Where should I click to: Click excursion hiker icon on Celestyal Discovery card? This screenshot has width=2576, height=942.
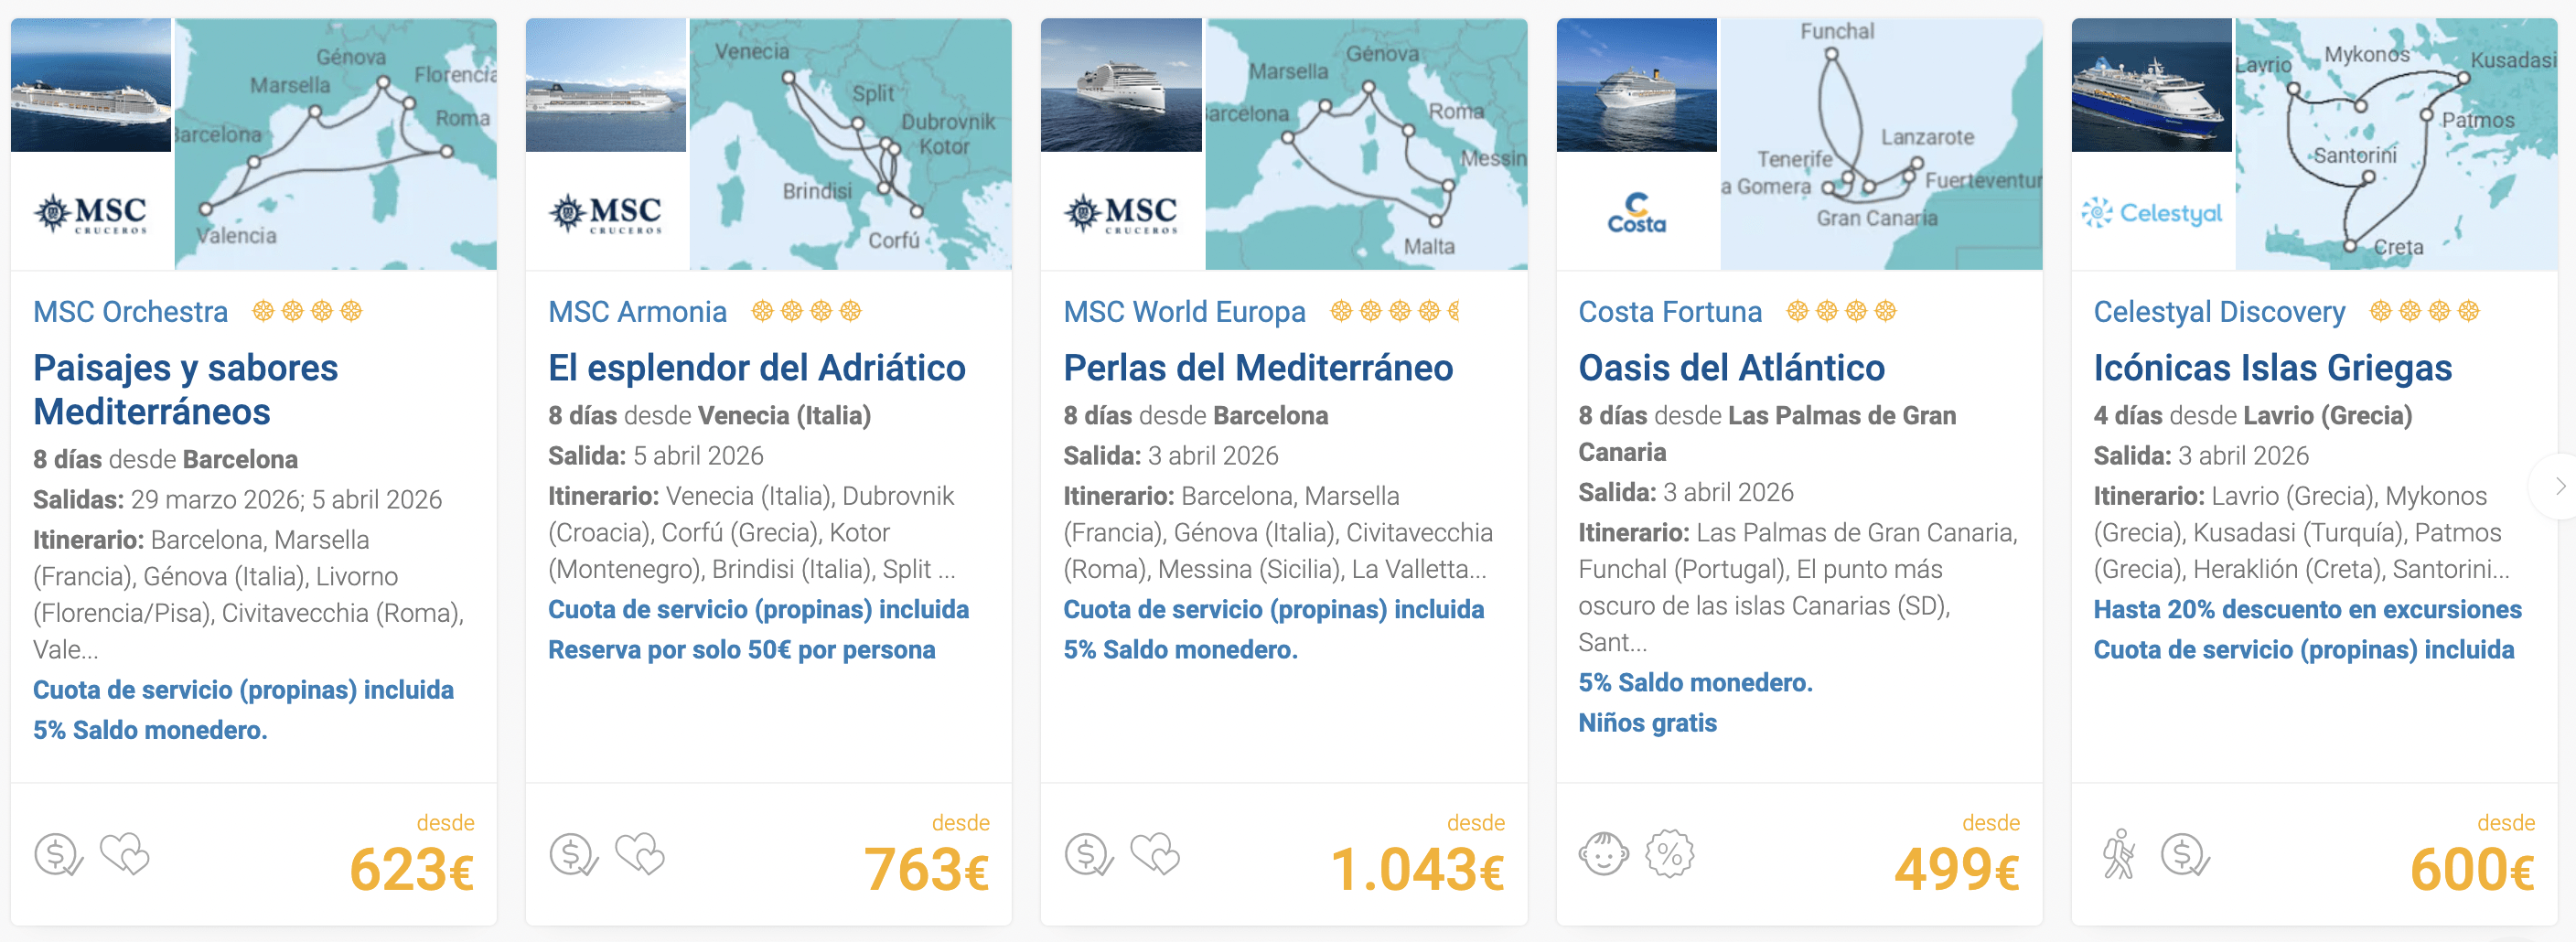2118,855
